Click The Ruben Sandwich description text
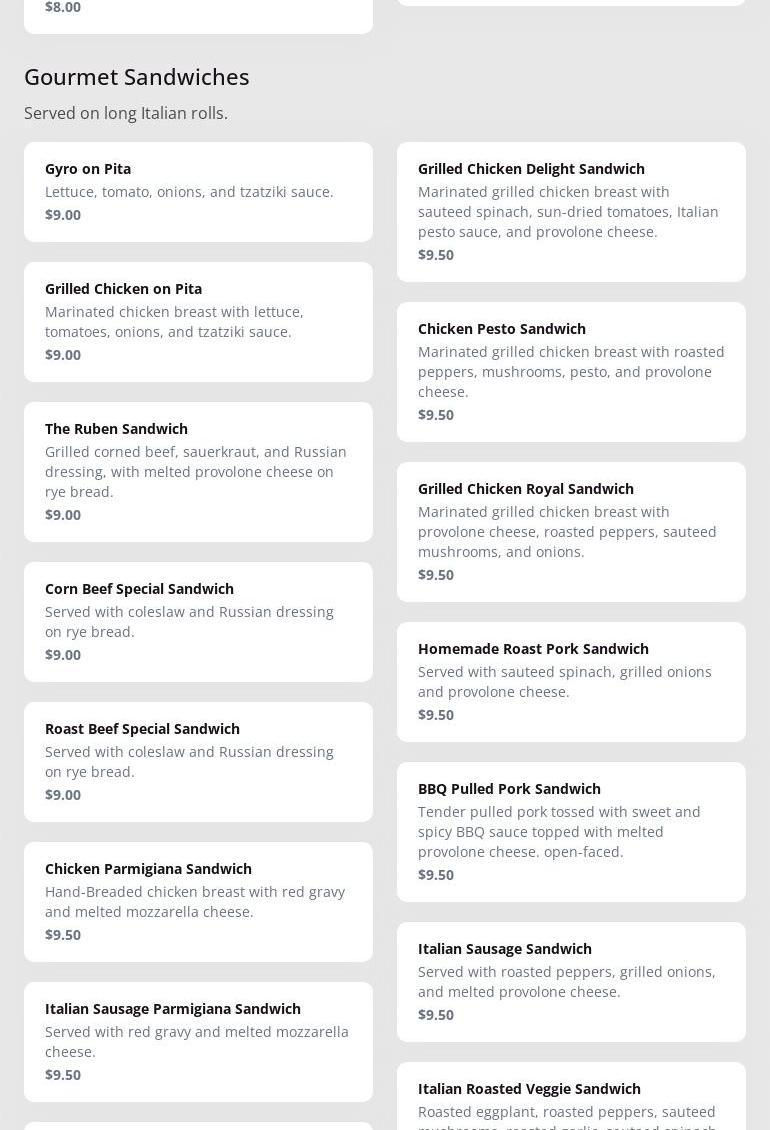770x1130 pixels. (x=196, y=472)
